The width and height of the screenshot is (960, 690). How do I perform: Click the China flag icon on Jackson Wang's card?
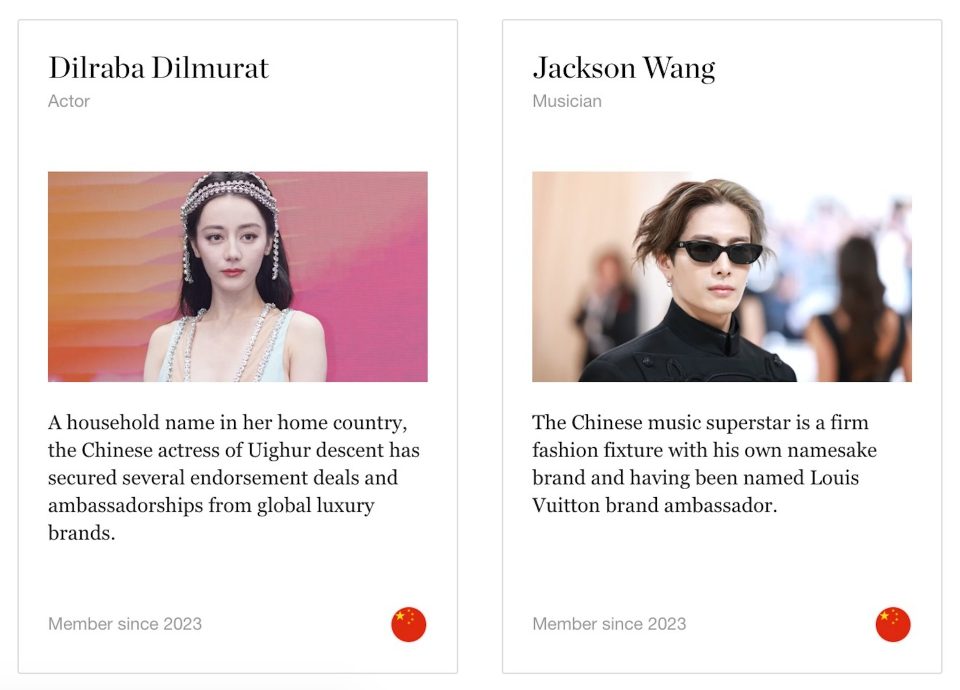point(893,624)
